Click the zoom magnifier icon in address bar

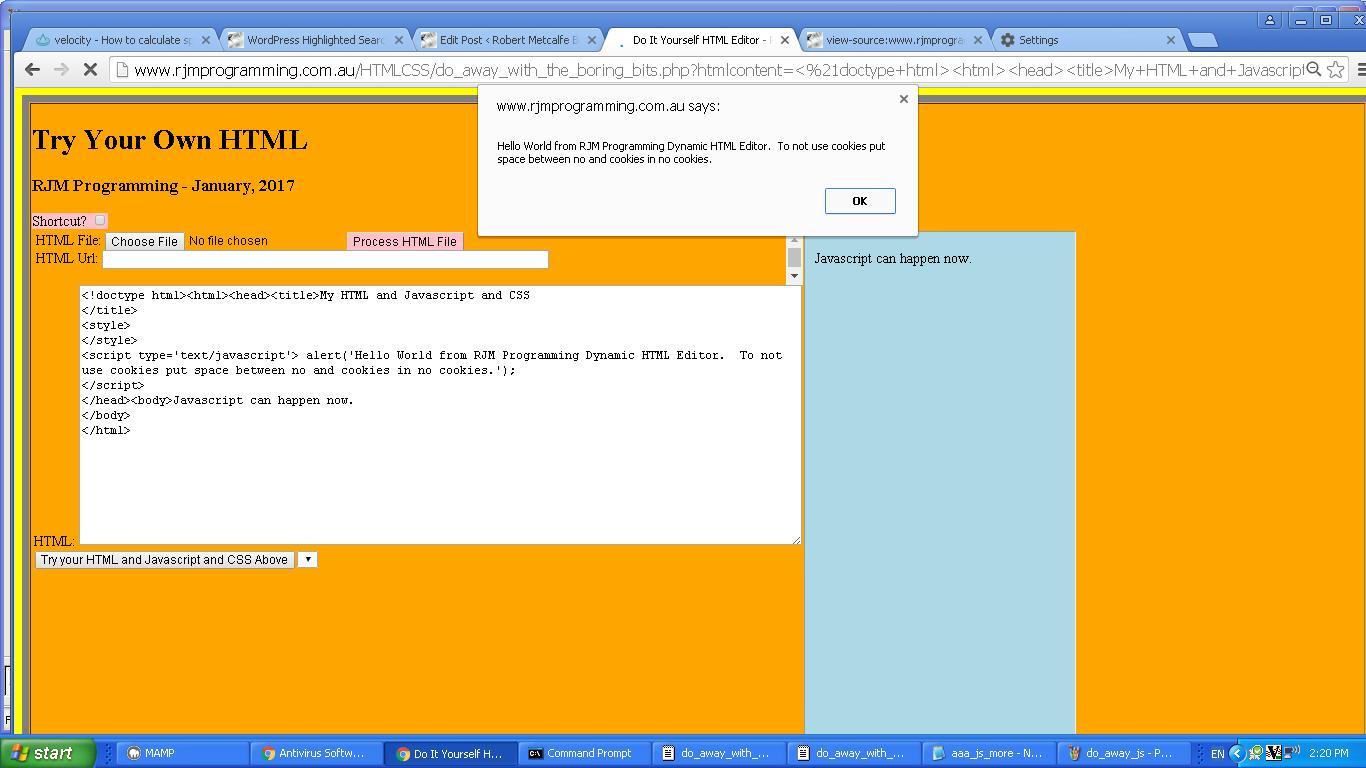[1314, 69]
